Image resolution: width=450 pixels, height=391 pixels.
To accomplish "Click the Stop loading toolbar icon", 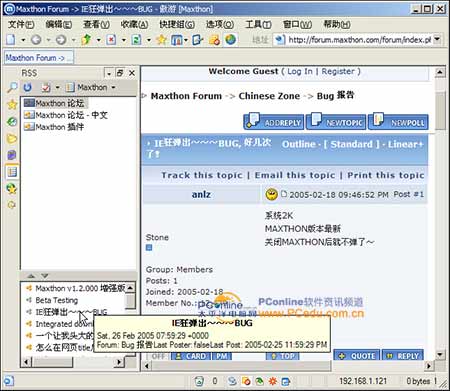I will tap(111, 40).
